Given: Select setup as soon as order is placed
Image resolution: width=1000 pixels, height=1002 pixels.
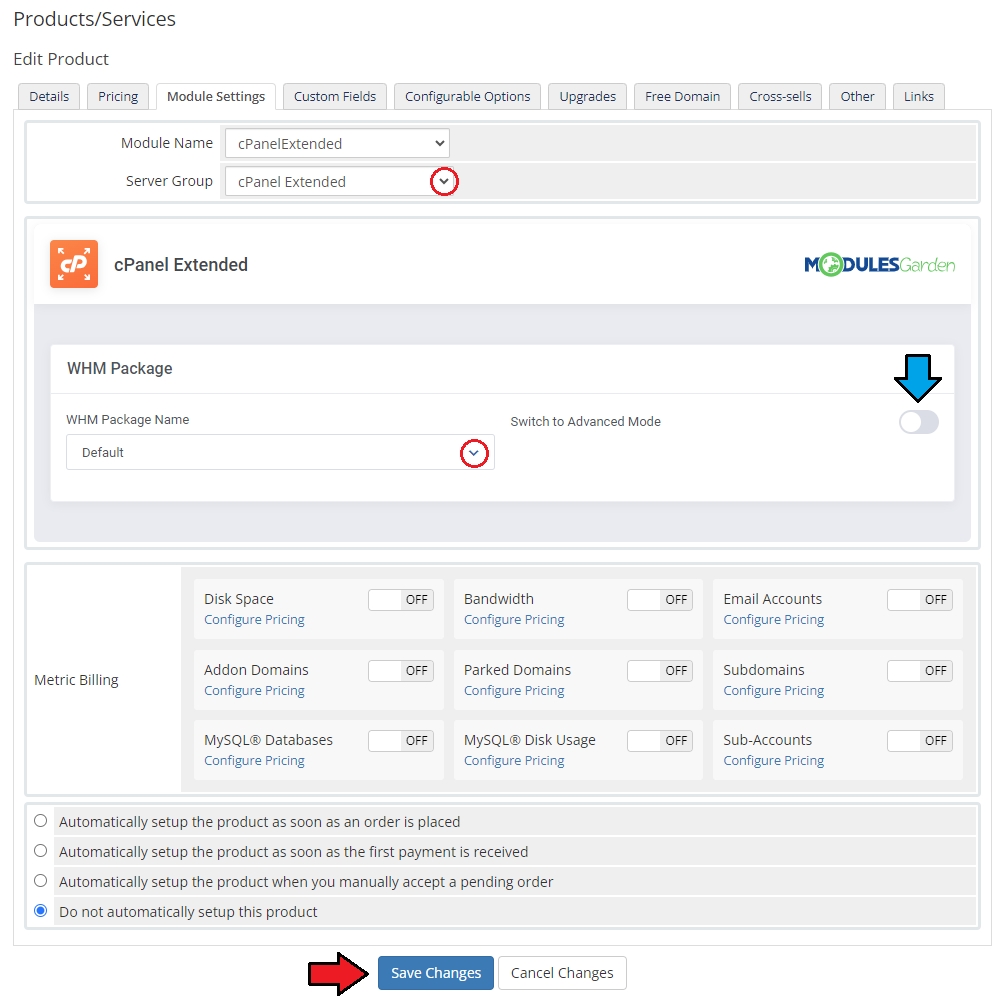Looking at the screenshot, I should coord(40,821).
